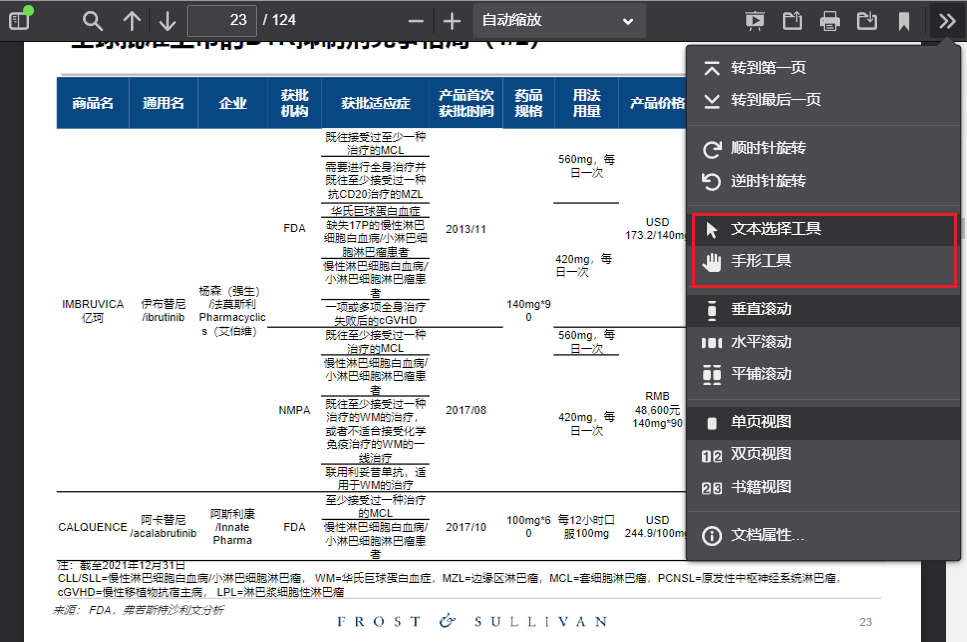The width and height of the screenshot is (967, 642).
Task: Download the PDF document
Action: (x=867, y=20)
